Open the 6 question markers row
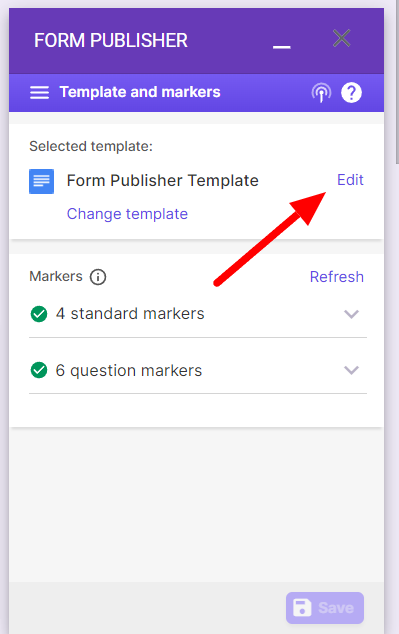 pos(198,370)
